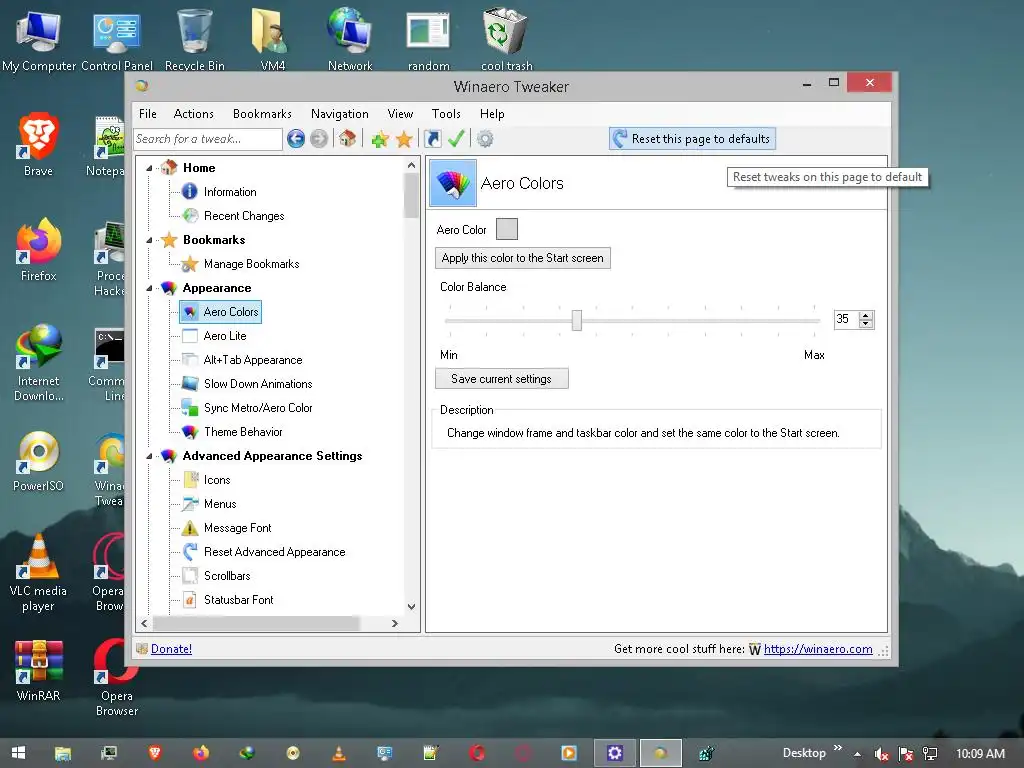
Task: Collapse the Home tree node
Action: (x=149, y=168)
